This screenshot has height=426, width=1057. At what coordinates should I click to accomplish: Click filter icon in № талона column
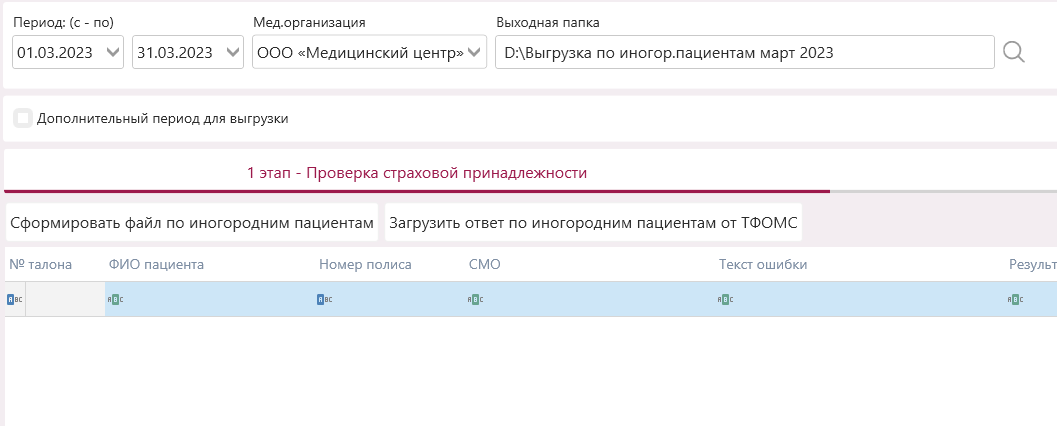(14, 299)
